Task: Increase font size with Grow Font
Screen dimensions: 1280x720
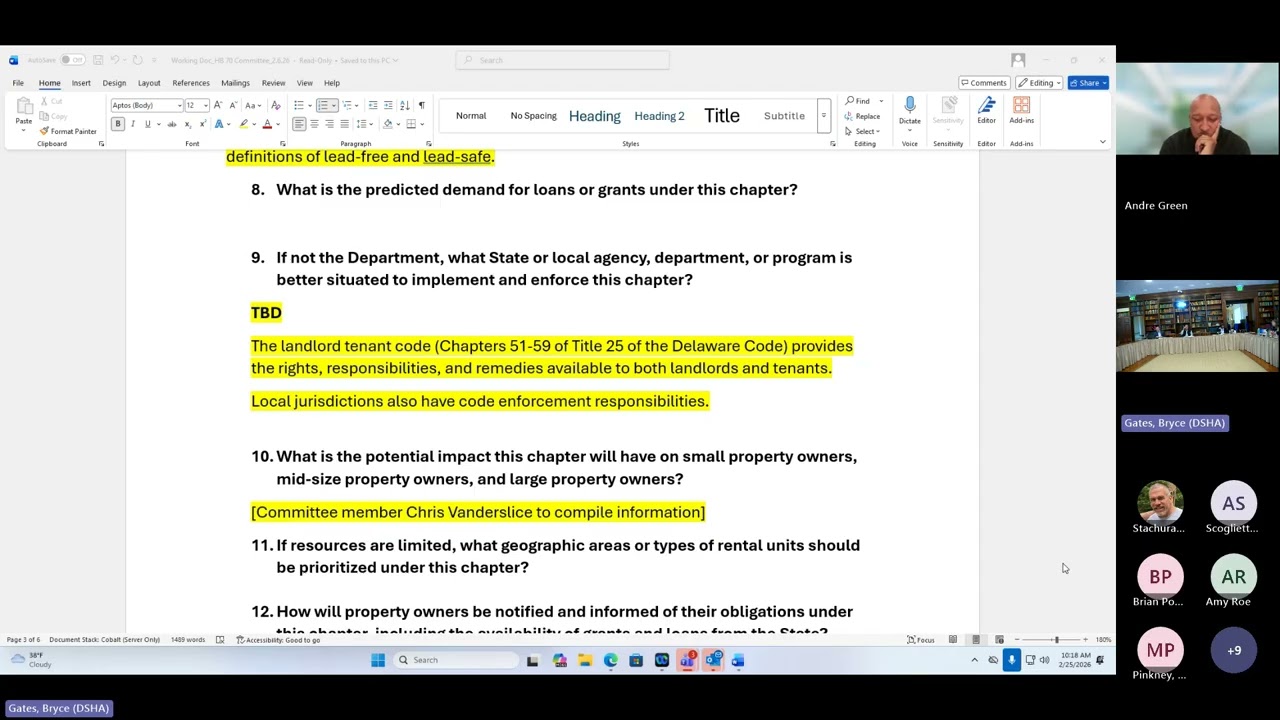Action: click(x=218, y=105)
